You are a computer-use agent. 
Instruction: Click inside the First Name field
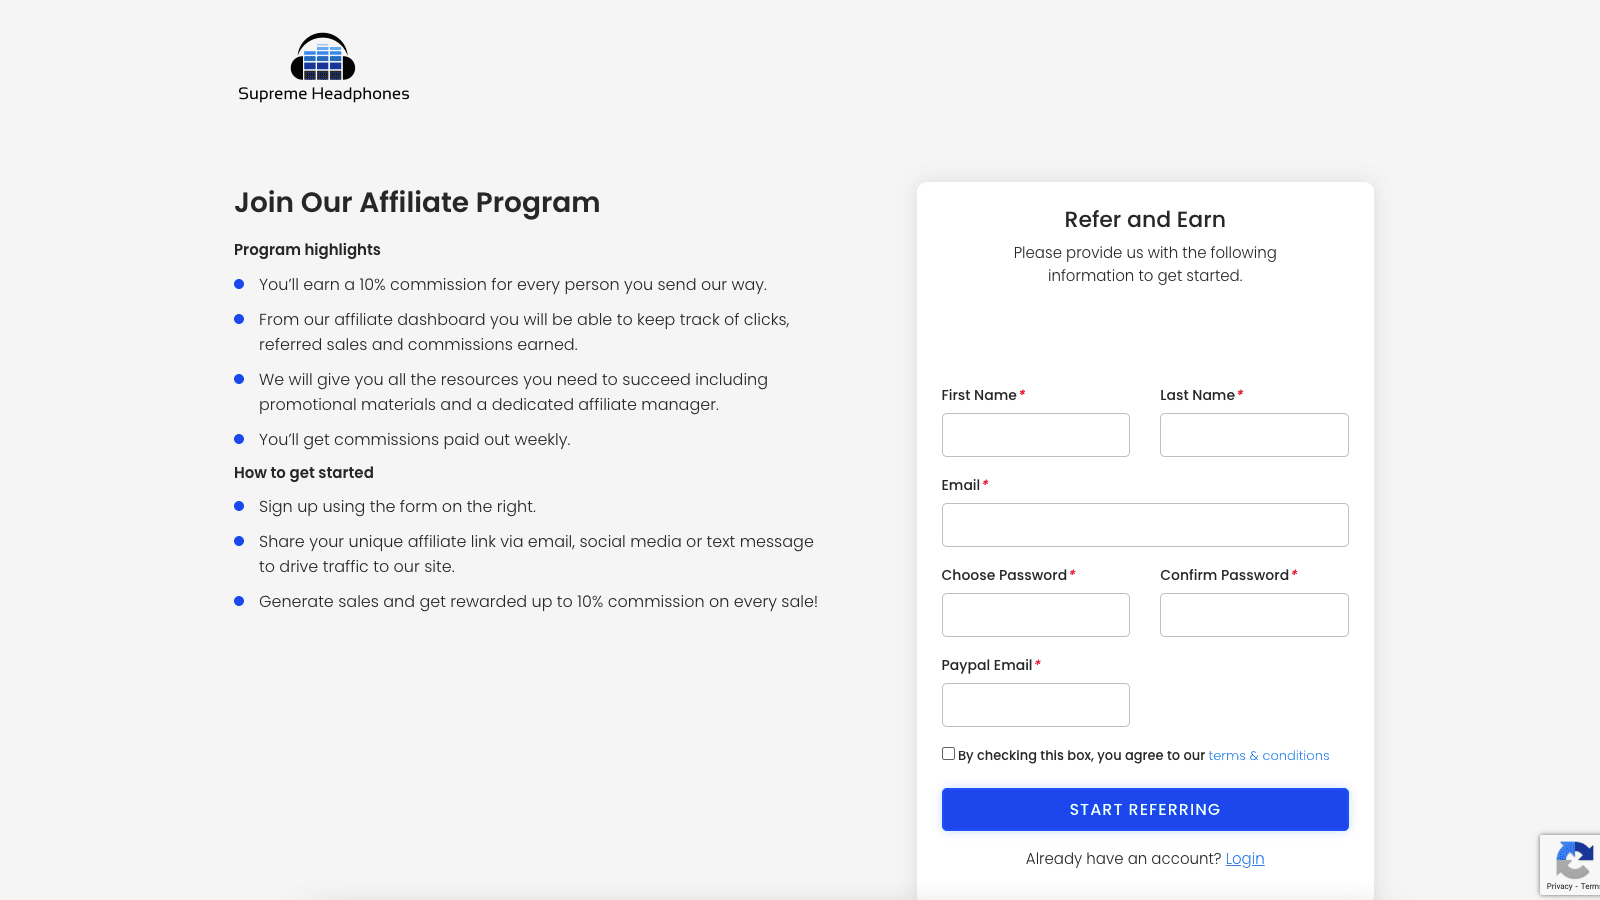1035,434
